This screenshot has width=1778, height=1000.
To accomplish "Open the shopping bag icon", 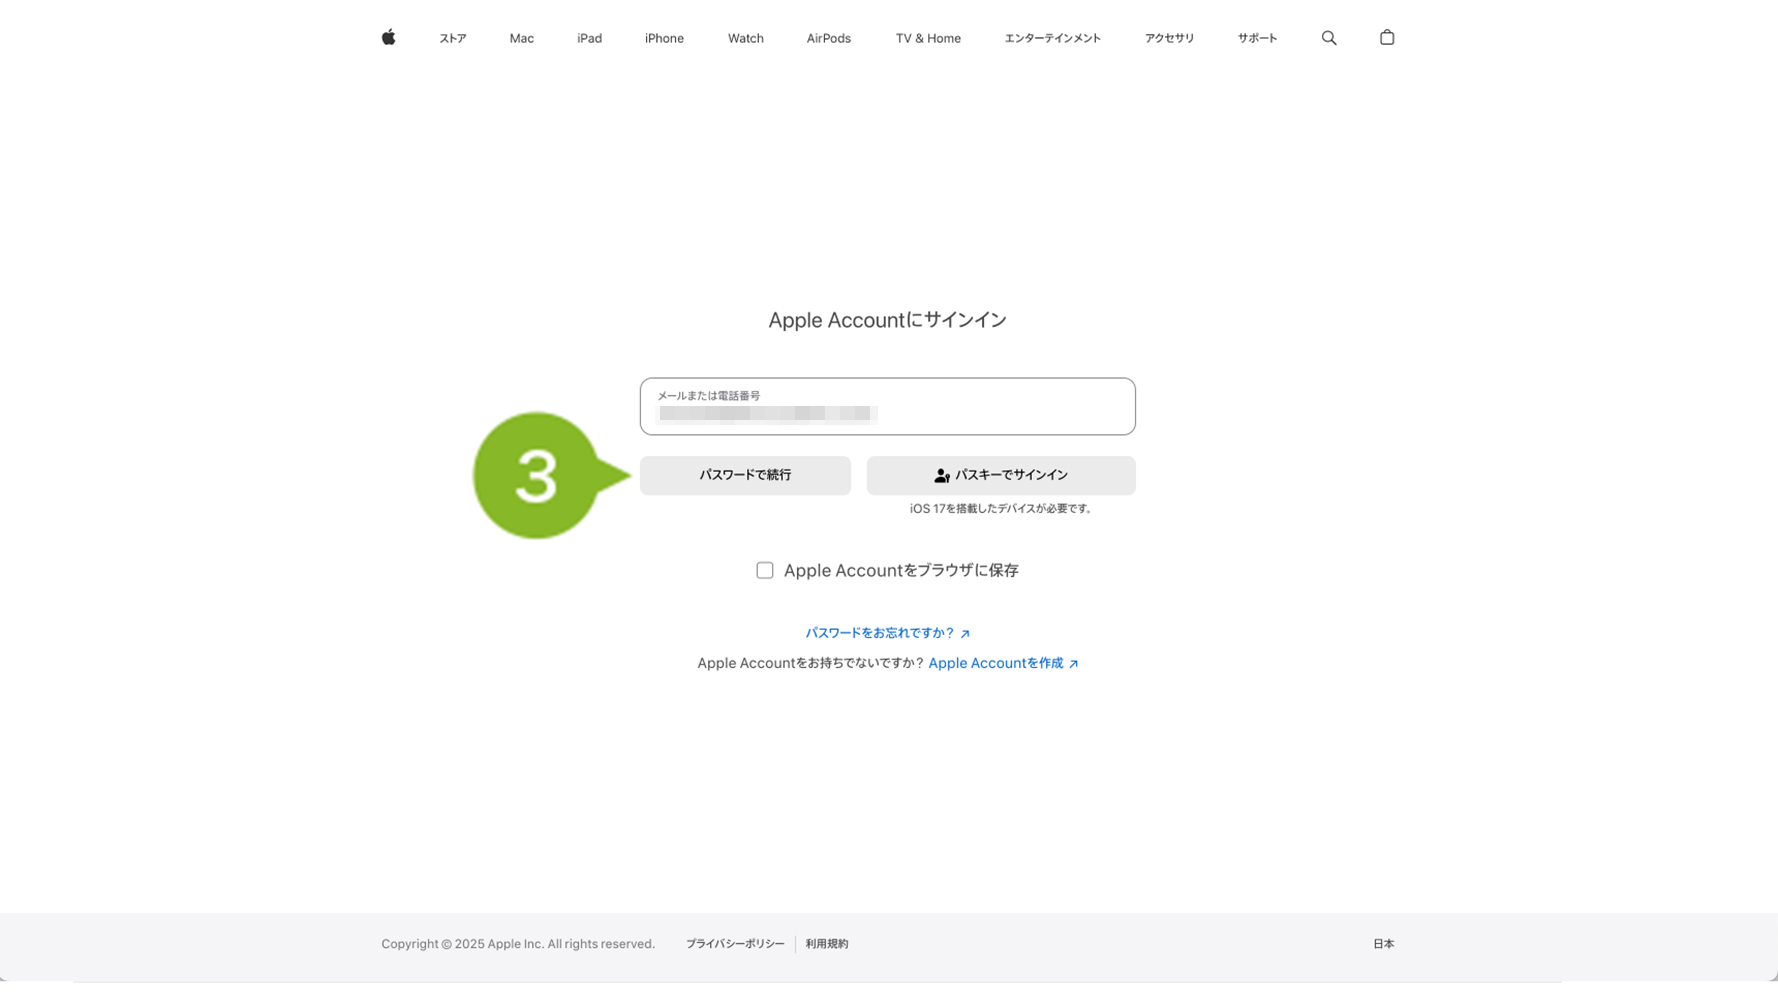I will [x=1387, y=38].
